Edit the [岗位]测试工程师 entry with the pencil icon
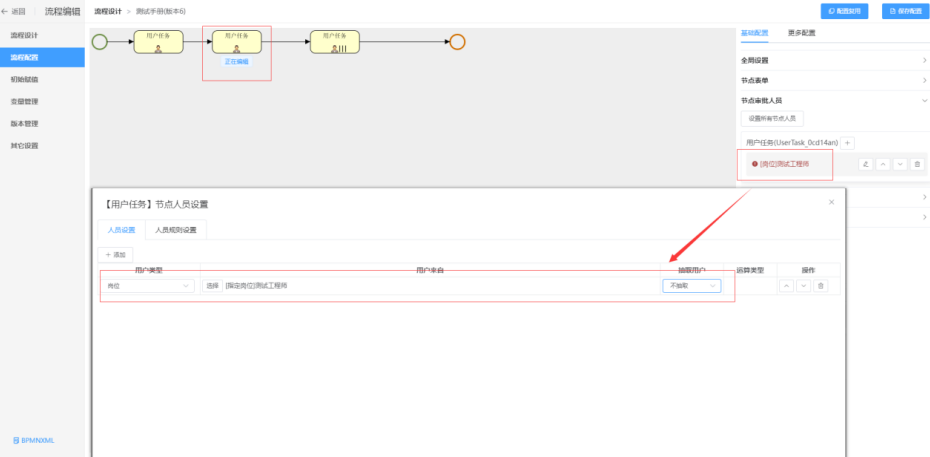The image size is (930, 457). pyautogui.click(x=865, y=164)
